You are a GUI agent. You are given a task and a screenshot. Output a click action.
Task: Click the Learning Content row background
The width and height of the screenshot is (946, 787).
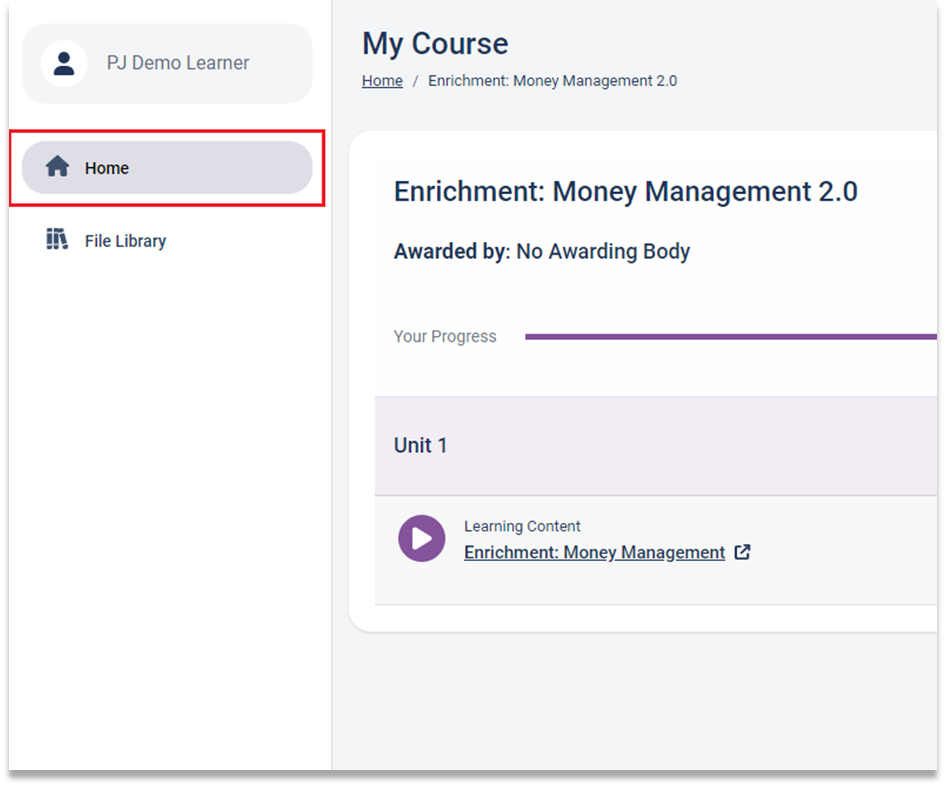click(656, 550)
